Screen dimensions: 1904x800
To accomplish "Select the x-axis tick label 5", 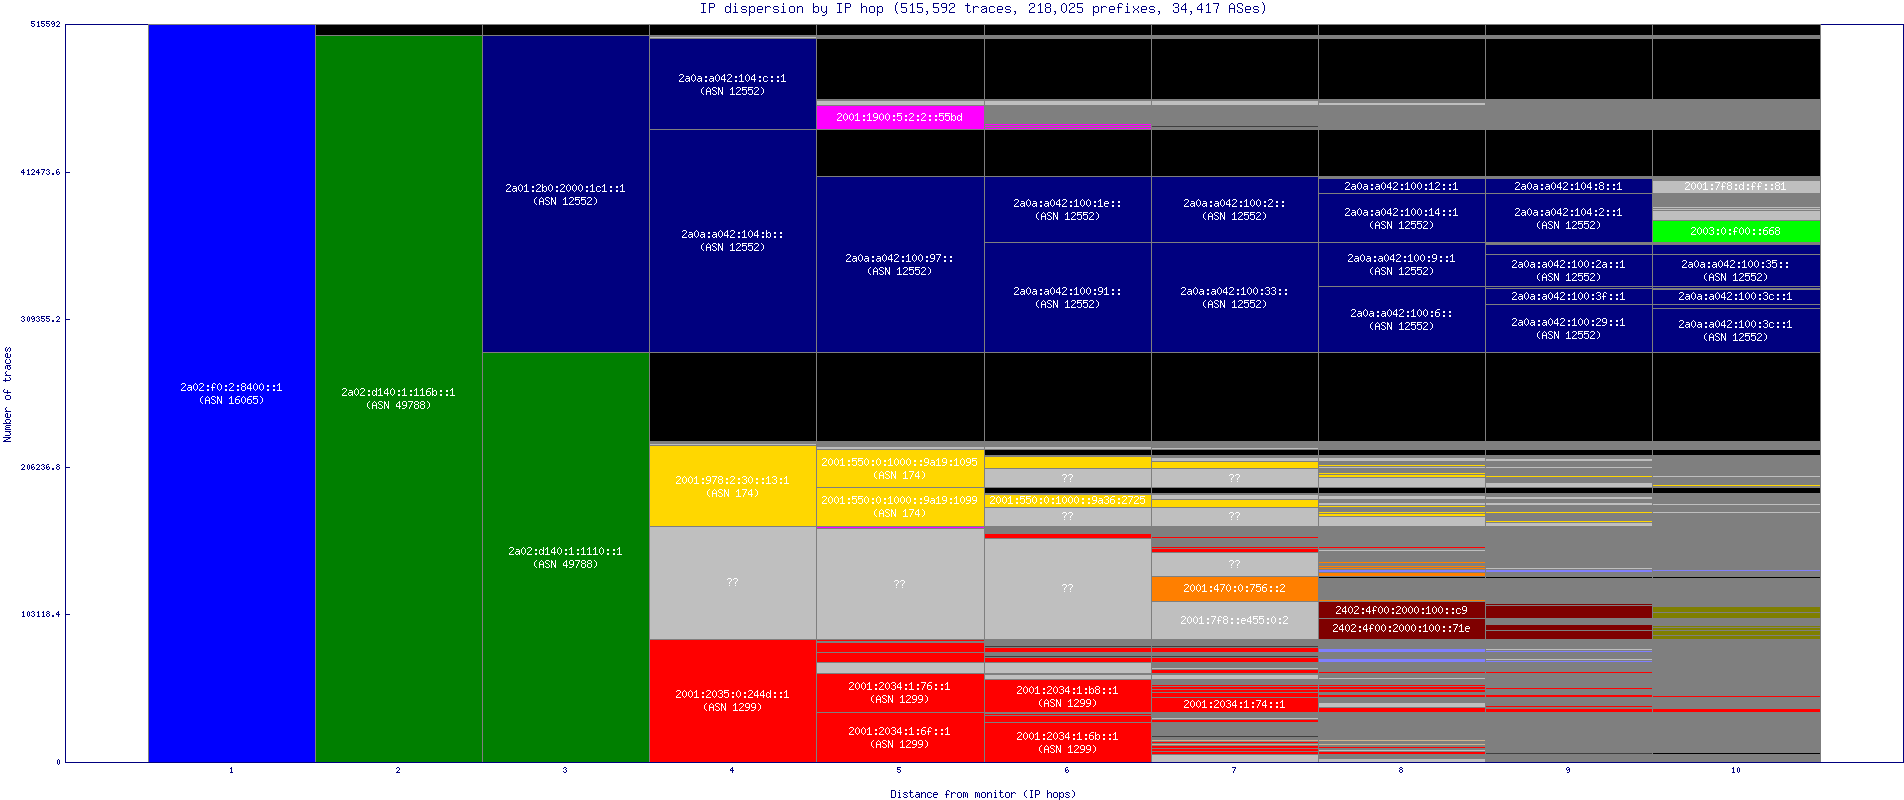I will click(899, 770).
